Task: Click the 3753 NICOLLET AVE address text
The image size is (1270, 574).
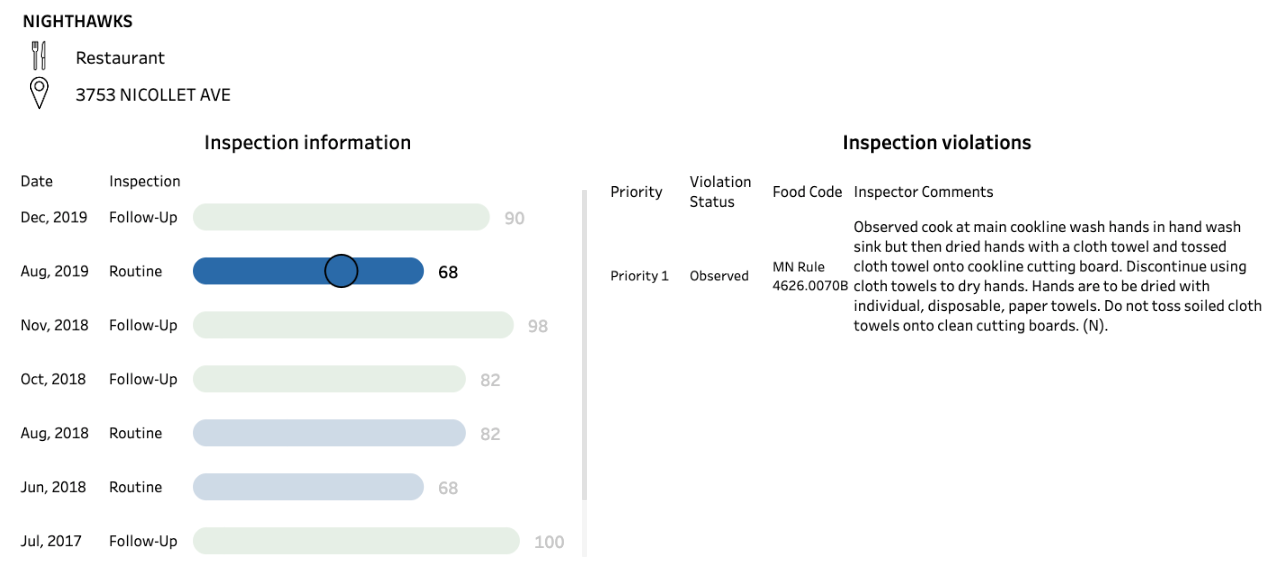Action: (x=153, y=95)
